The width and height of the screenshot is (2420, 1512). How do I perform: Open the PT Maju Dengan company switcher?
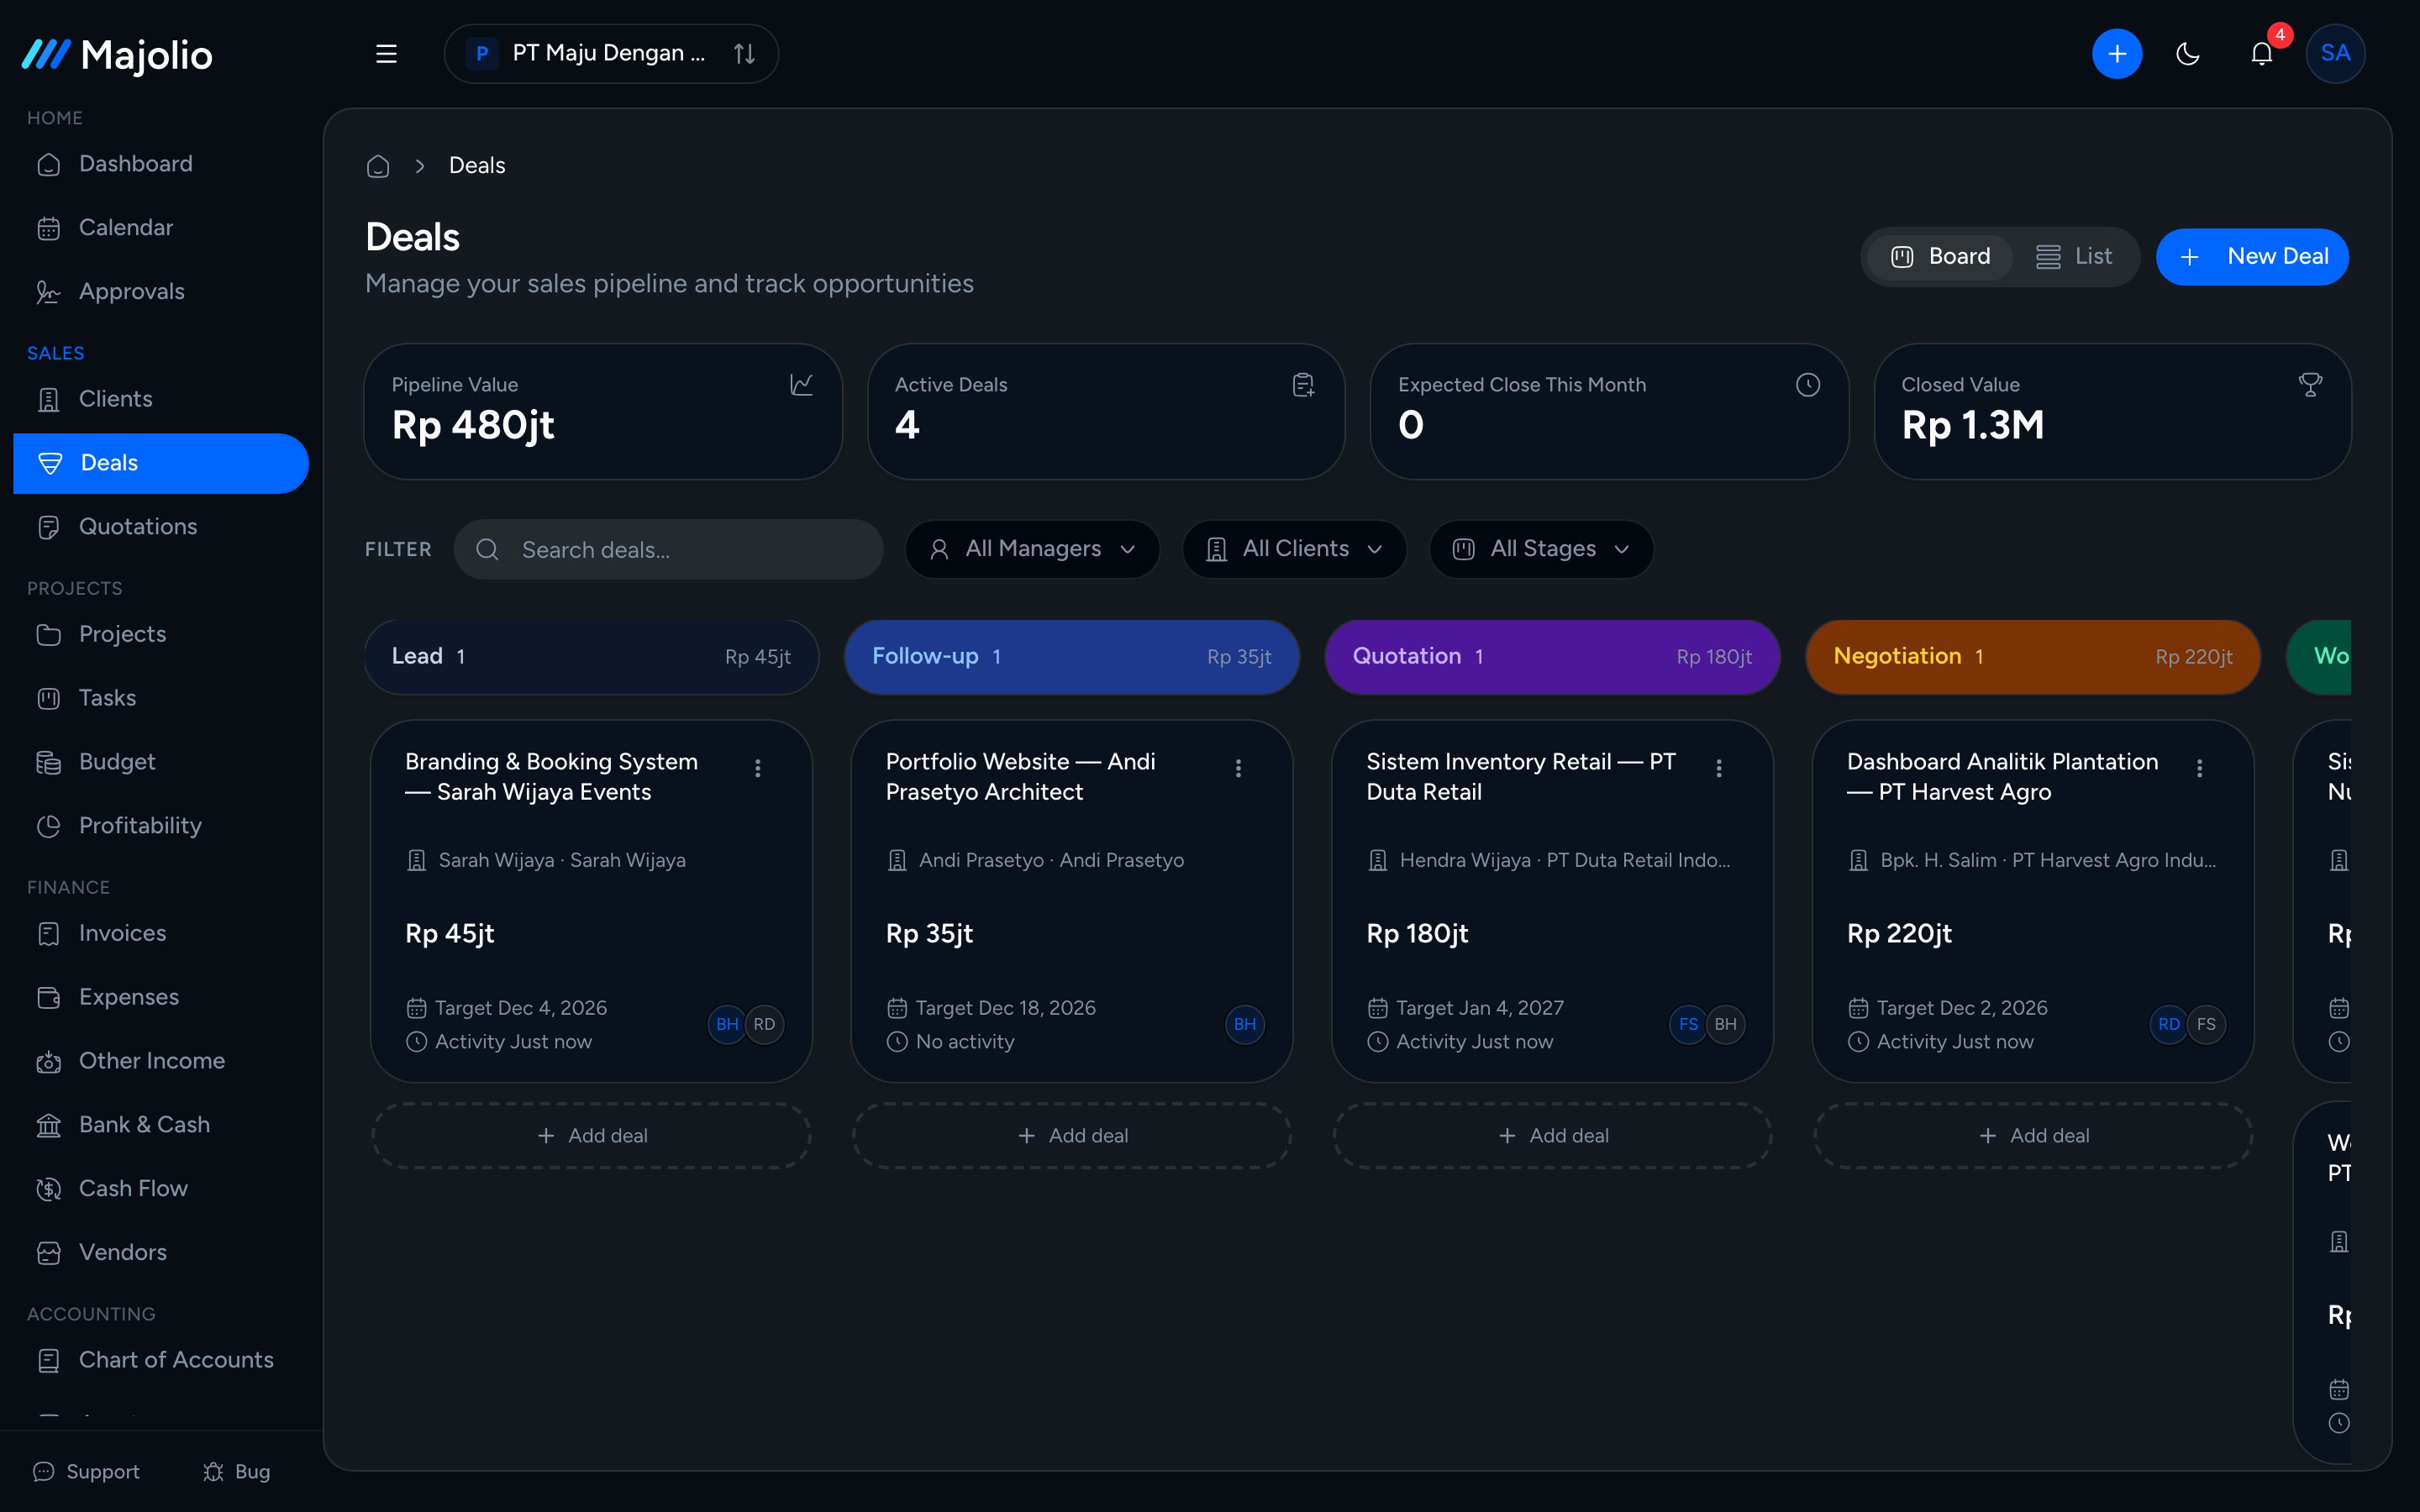pos(611,54)
